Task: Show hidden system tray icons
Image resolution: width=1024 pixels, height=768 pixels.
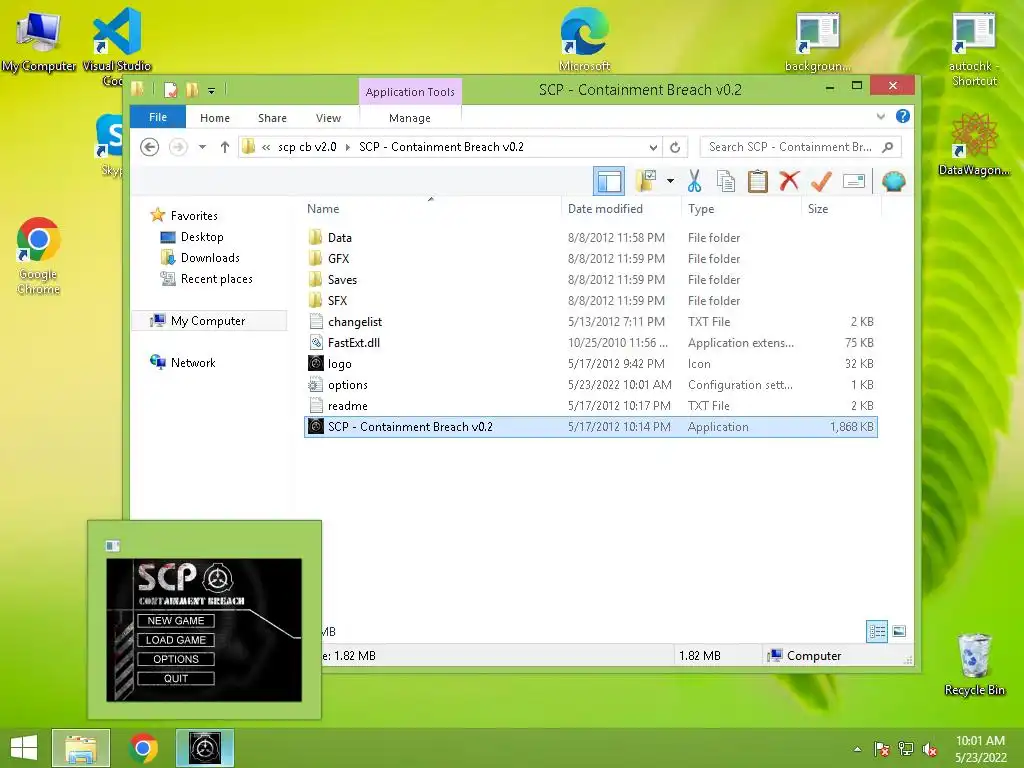Action: [x=857, y=749]
